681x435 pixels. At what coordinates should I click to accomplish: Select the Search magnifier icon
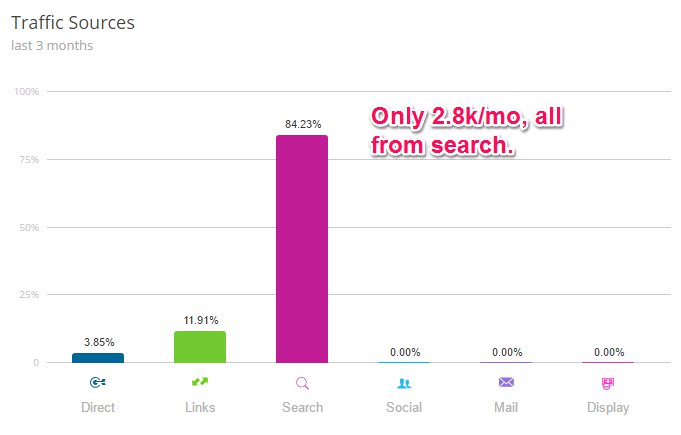[302, 383]
